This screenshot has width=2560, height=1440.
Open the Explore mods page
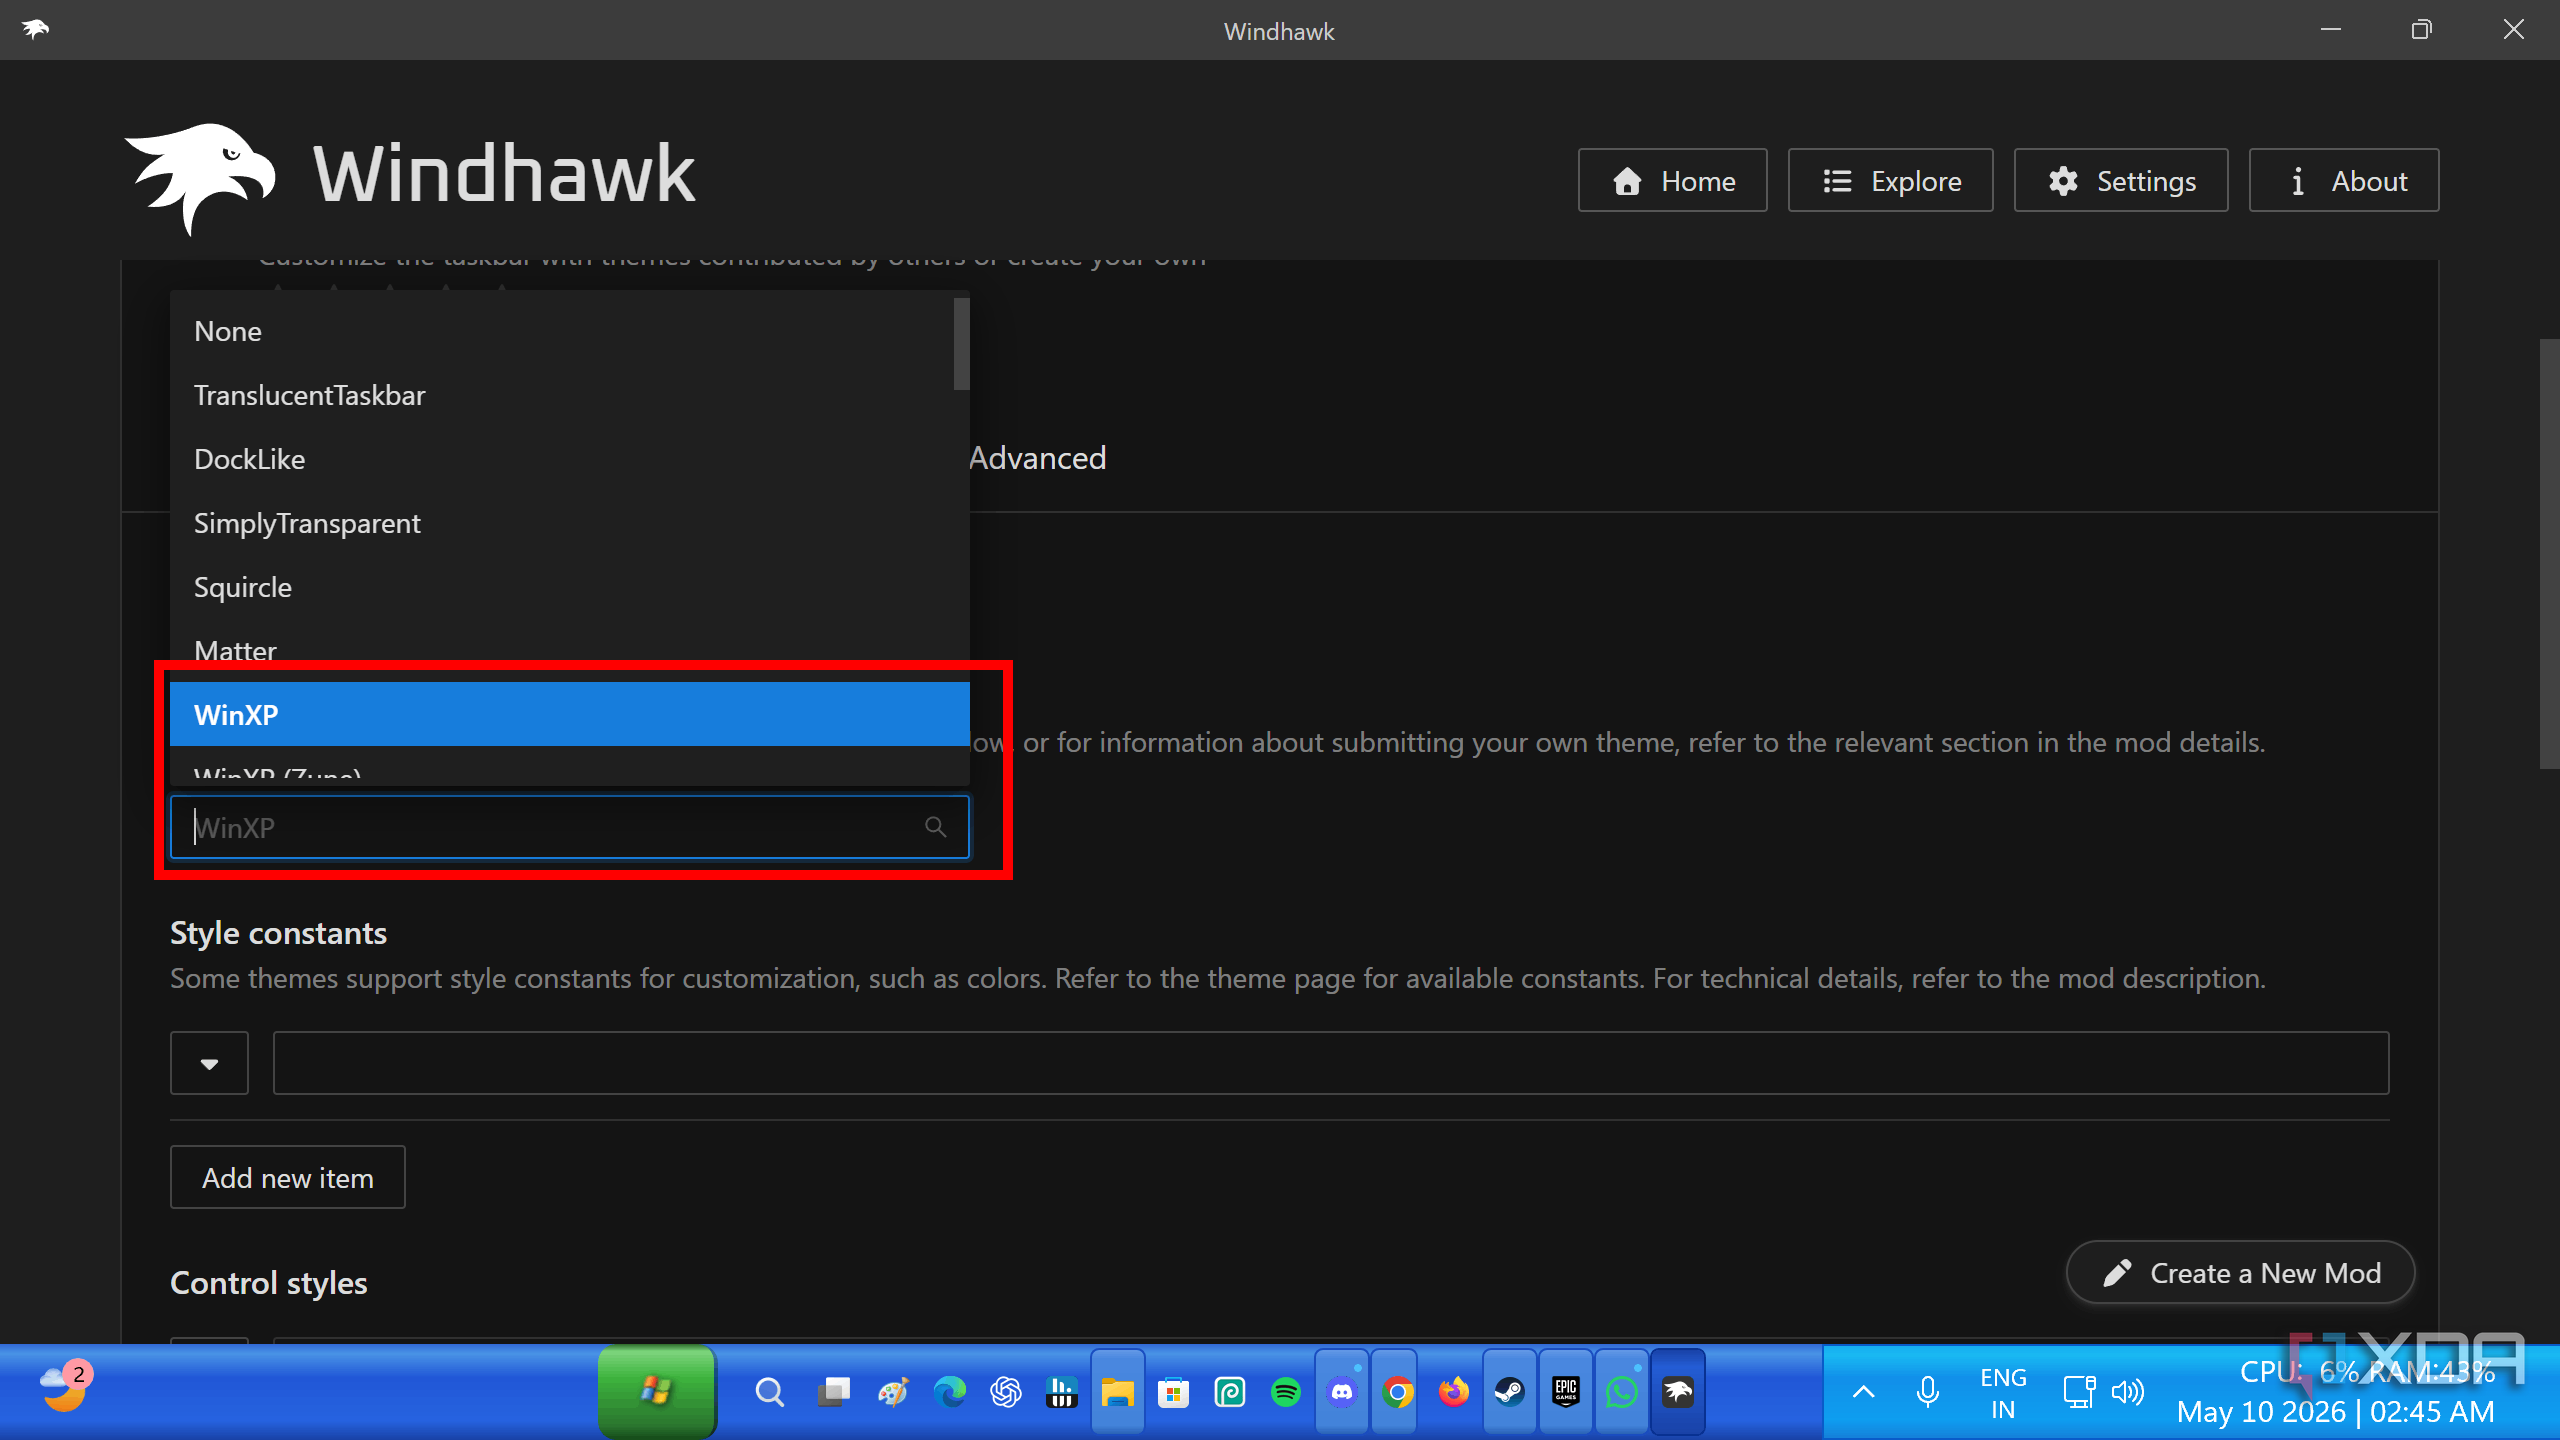1890,181
